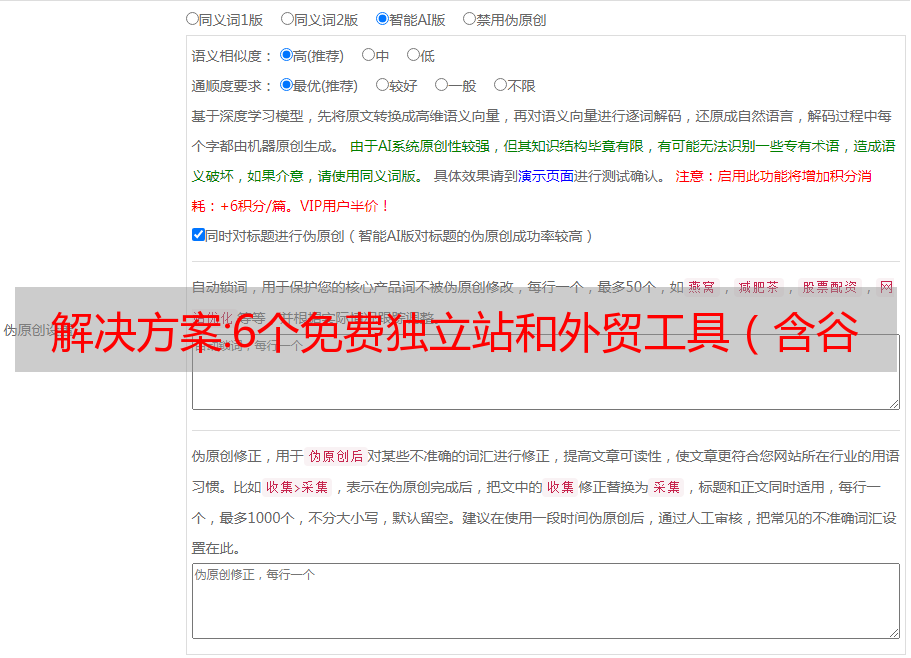Set 语义相似度 to 低
Screen dimensions: 911x658
(413, 55)
